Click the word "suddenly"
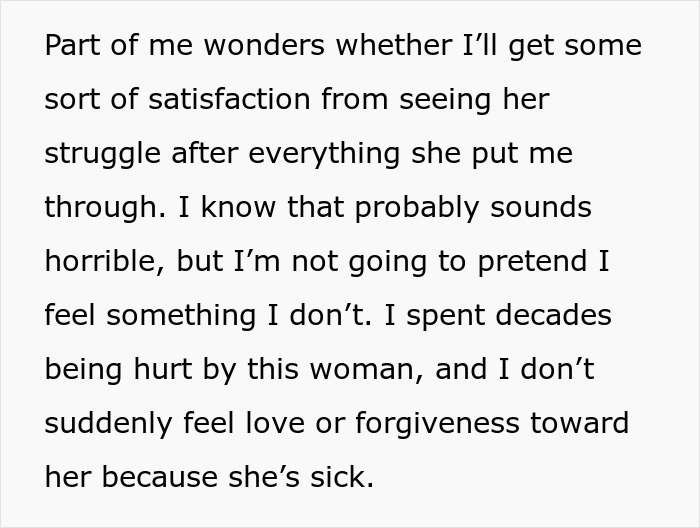The width and height of the screenshot is (700, 528). tap(108, 424)
